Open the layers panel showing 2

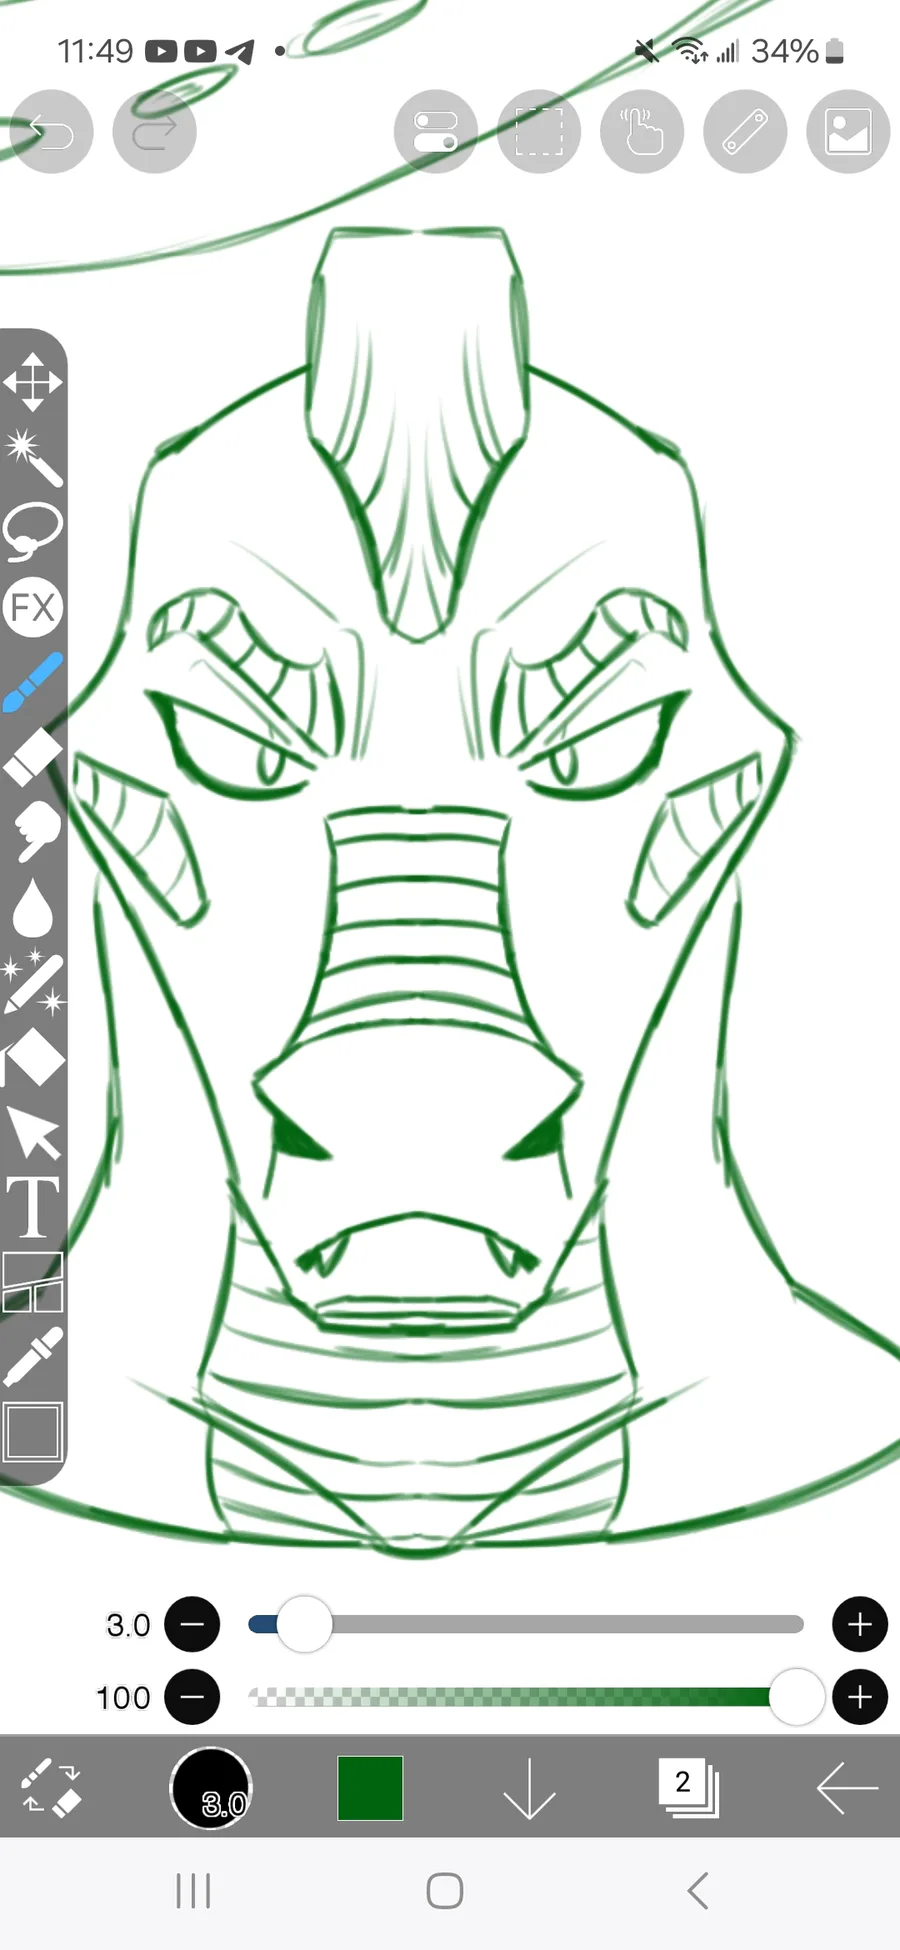[688, 1788]
